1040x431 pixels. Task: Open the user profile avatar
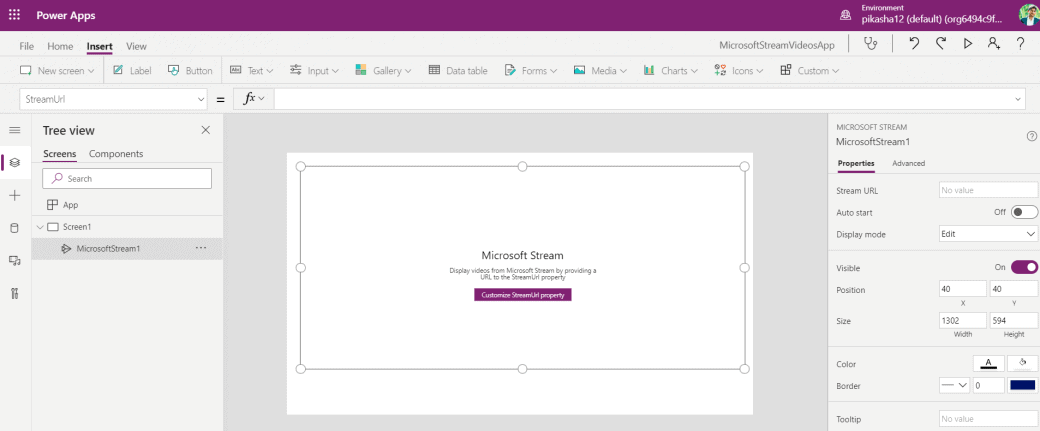tap(1029, 15)
